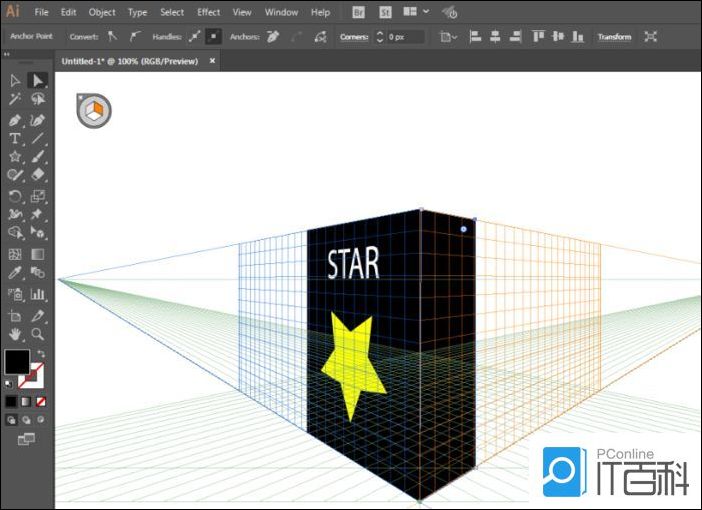Select the Star shape tool

(x=16, y=157)
